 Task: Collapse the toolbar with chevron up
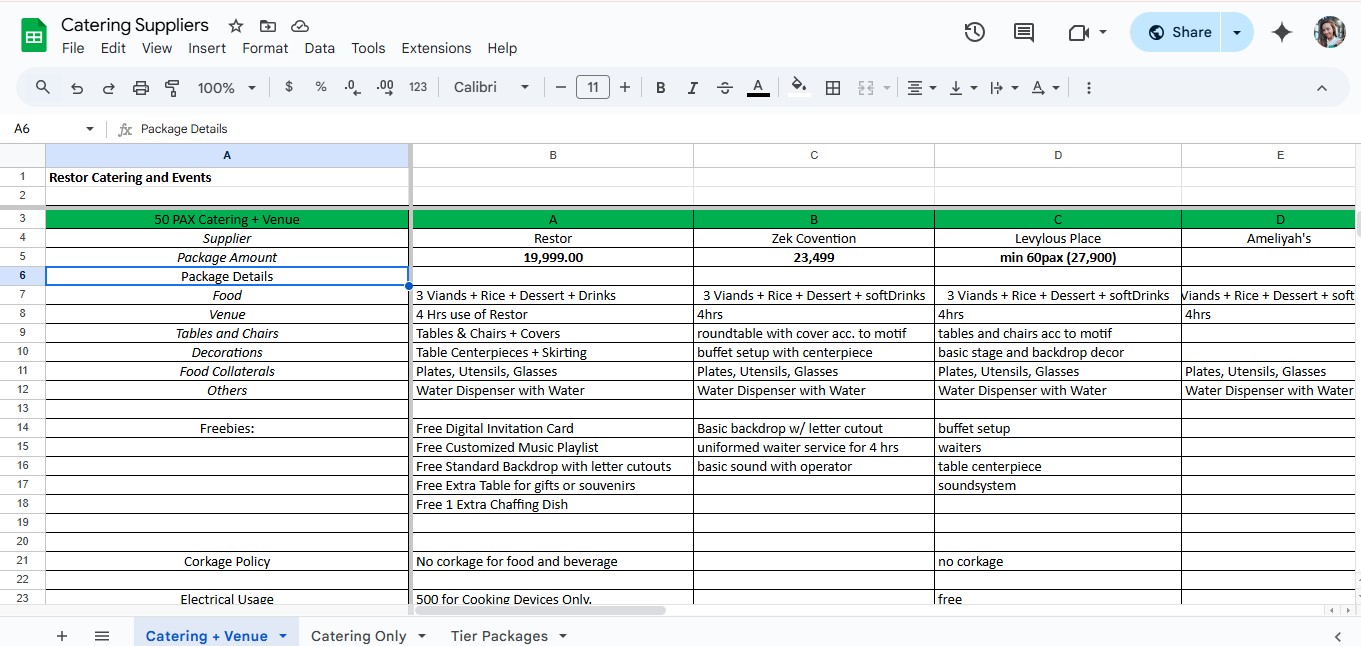pyautogui.click(x=1321, y=88)
